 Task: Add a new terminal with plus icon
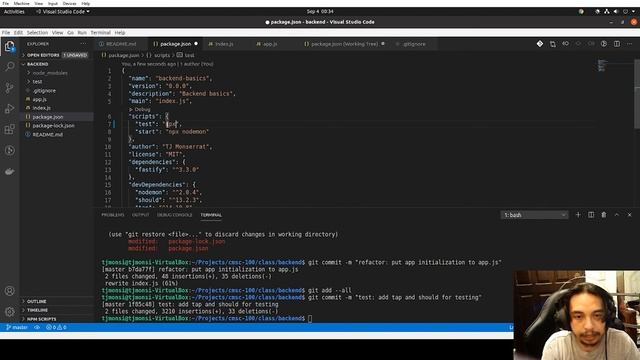[578, 215]
